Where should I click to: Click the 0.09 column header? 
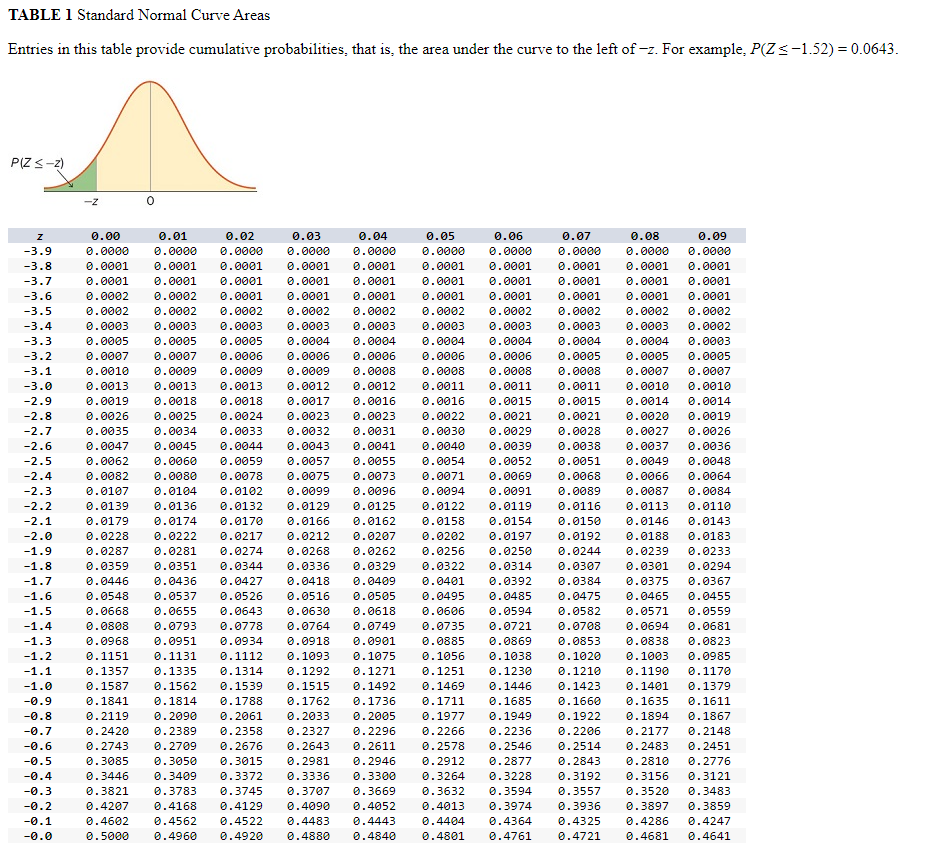714,235
